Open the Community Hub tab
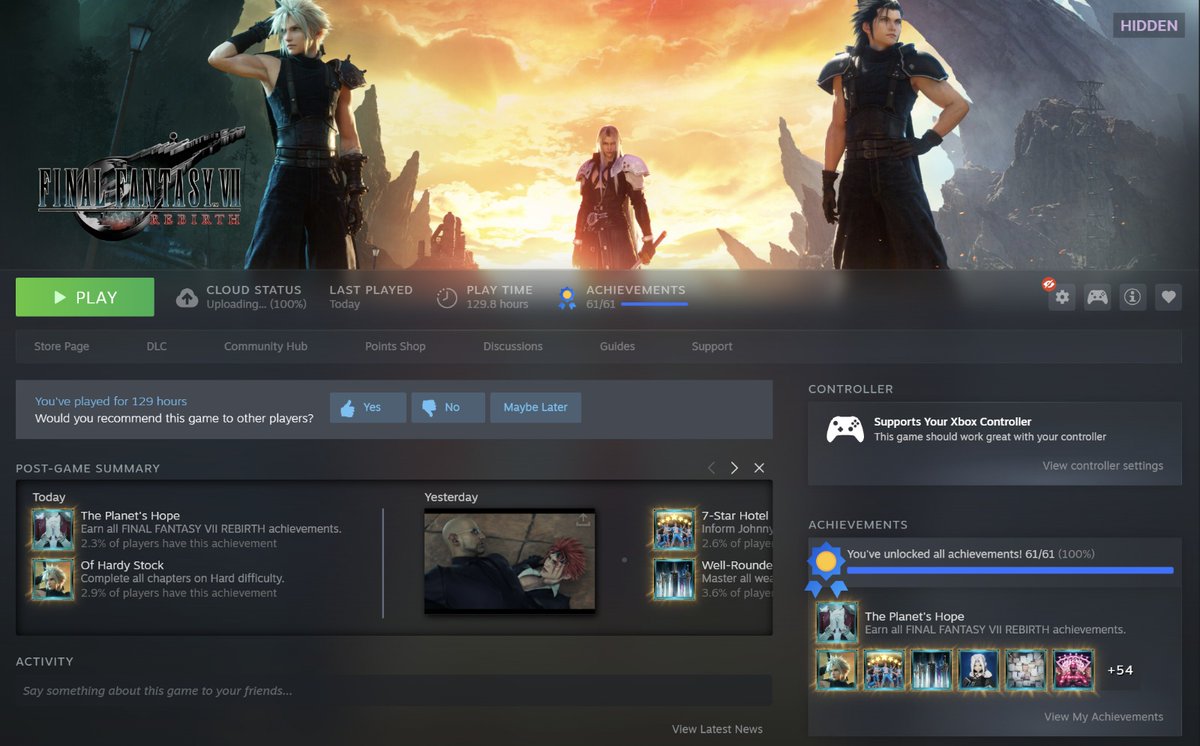The height and width of the screenshot is (746, 1200). tap(266, 346)
